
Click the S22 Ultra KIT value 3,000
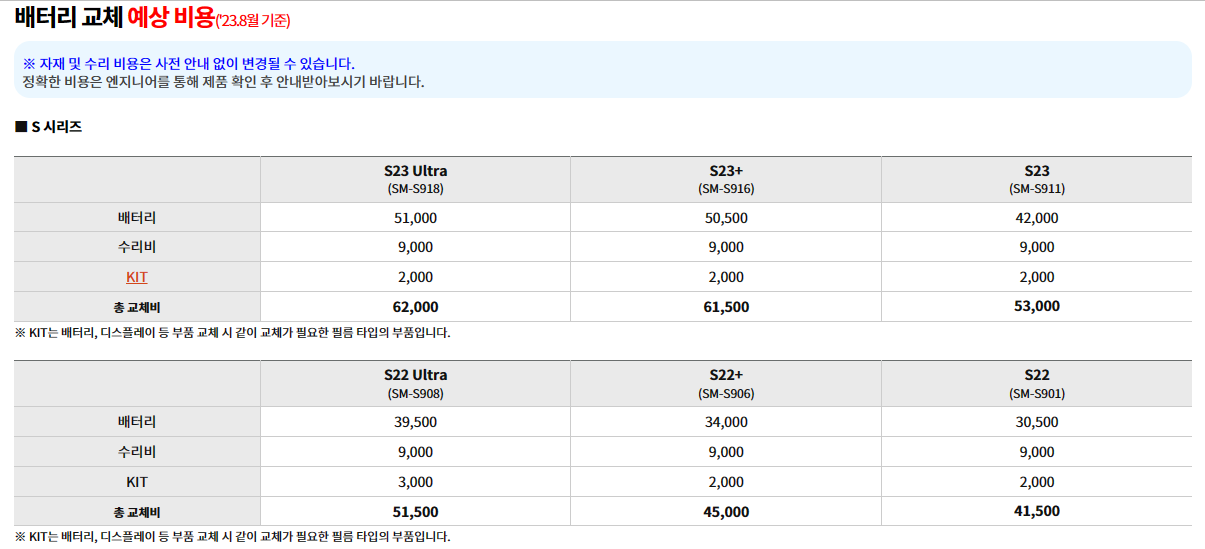click(416, 482)
